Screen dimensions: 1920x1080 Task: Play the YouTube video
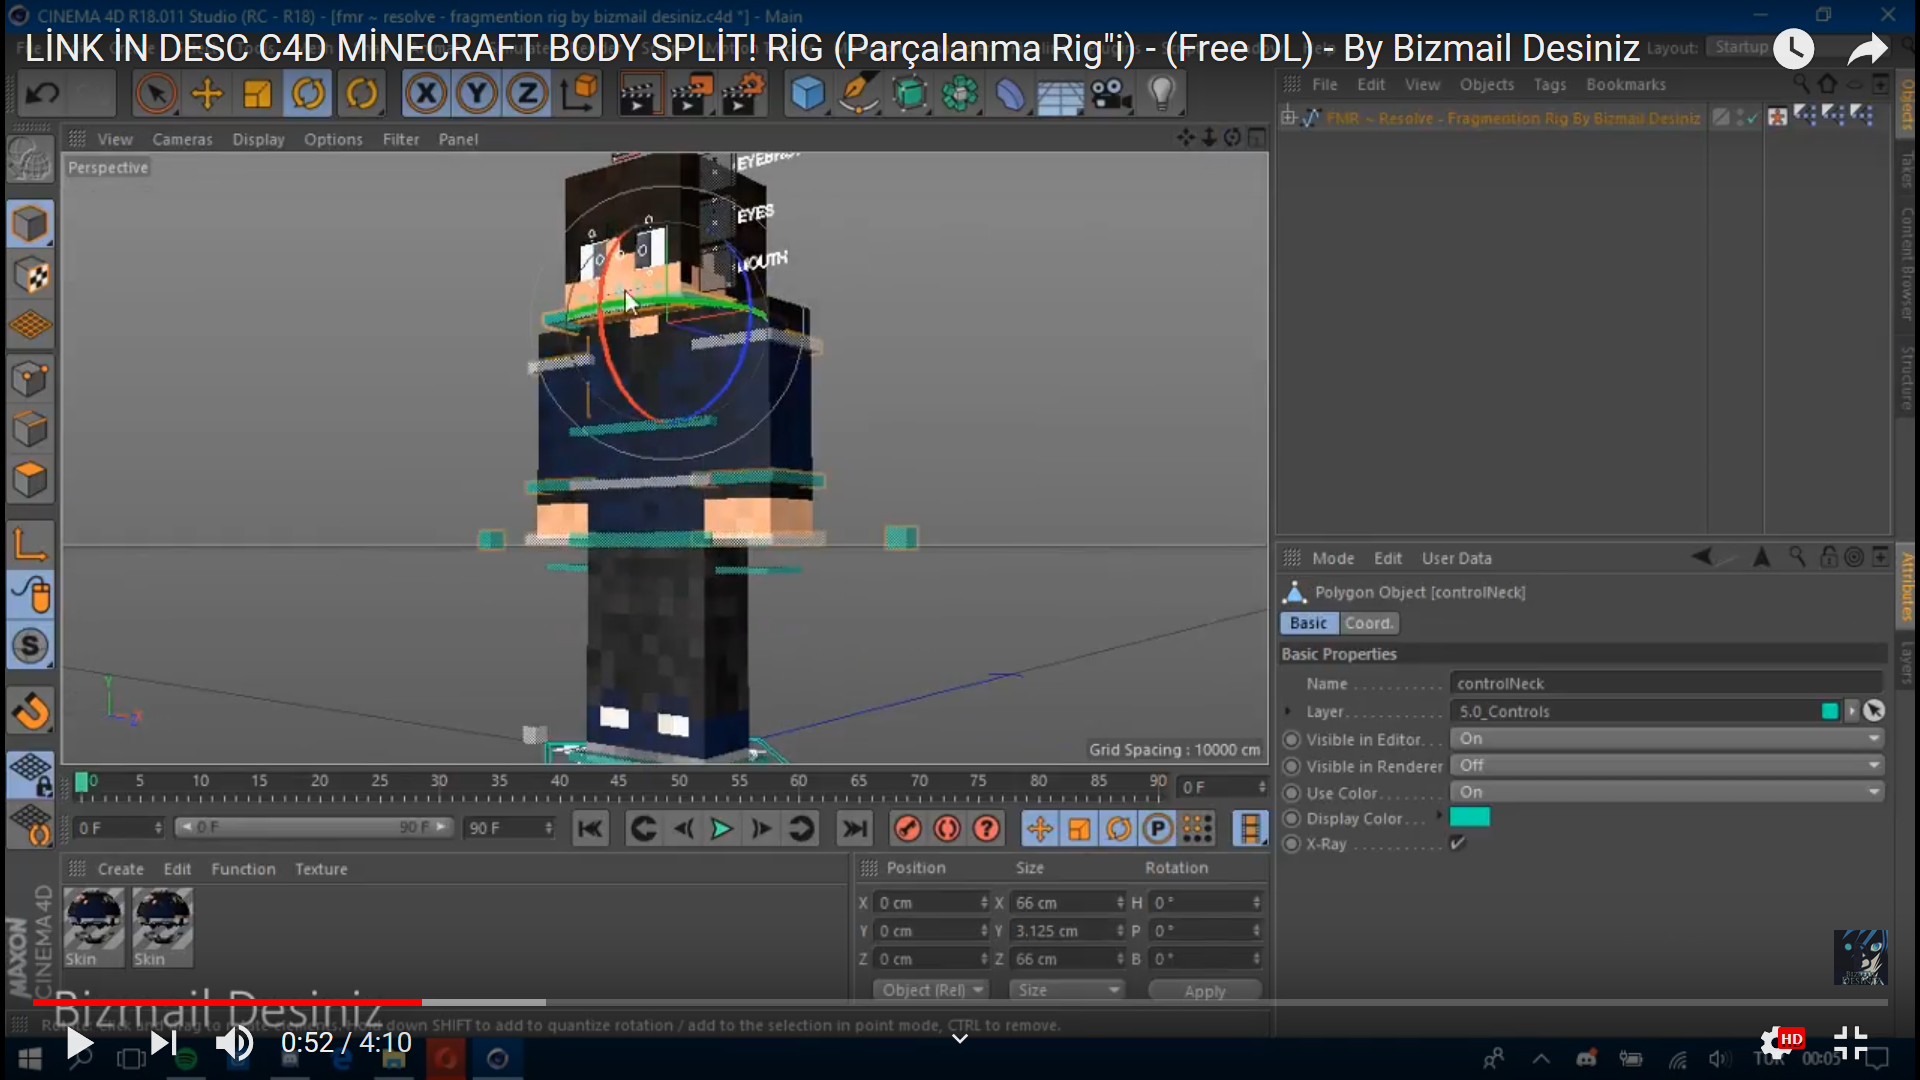79,1043
